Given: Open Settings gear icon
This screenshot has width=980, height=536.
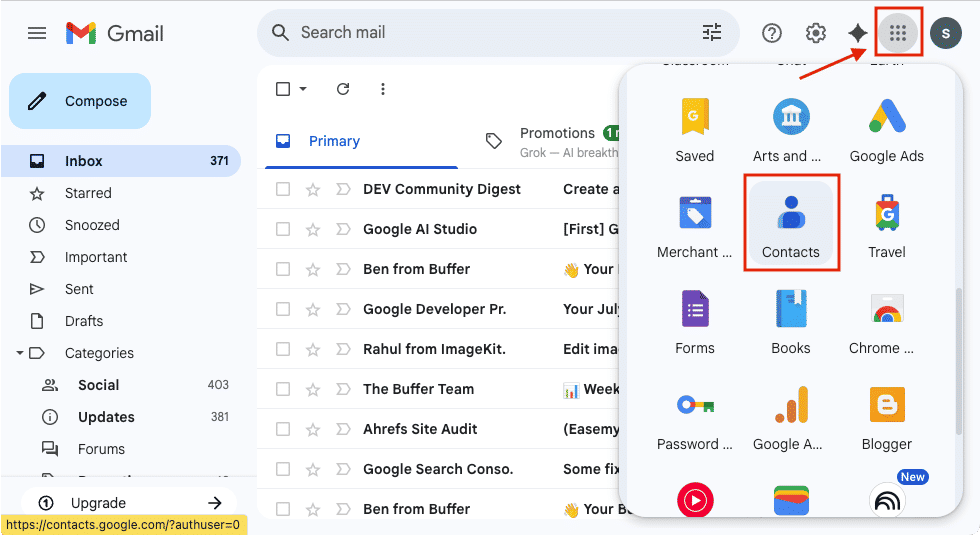Looking at the screenshot, I should [x=815, y=32].
